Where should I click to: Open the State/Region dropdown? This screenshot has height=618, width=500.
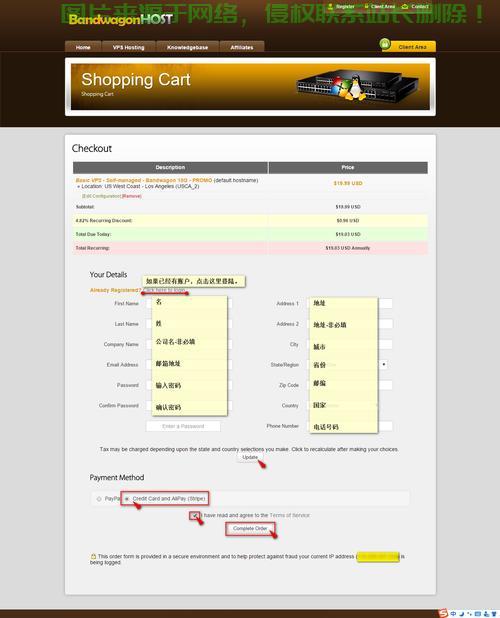point(347,365)
